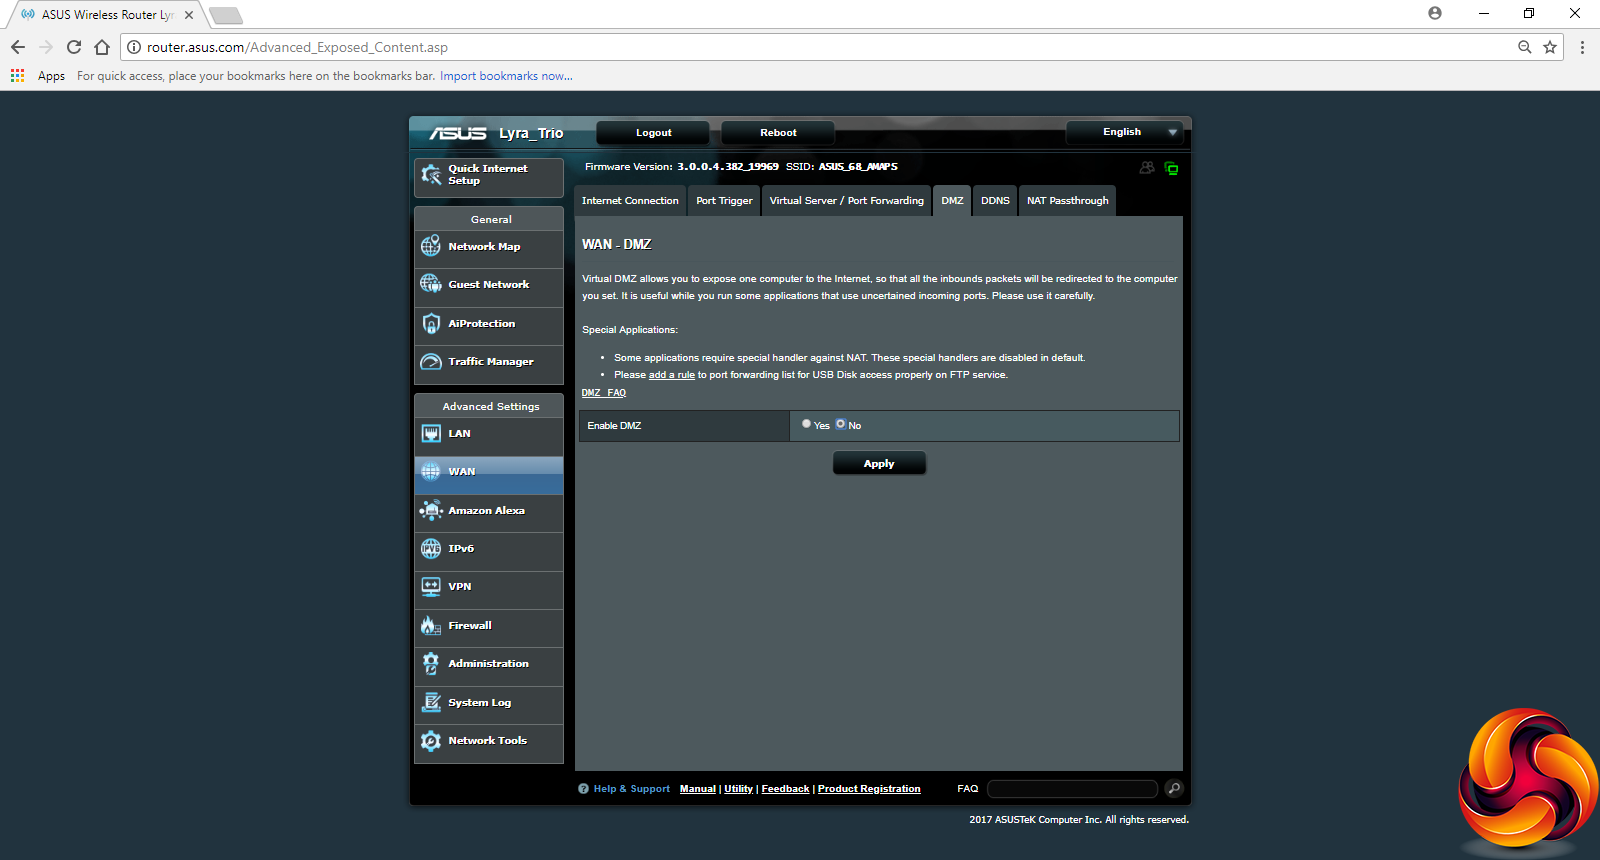
Task: Click the Quick Internet Setup icon
Action: coord(431,175)
